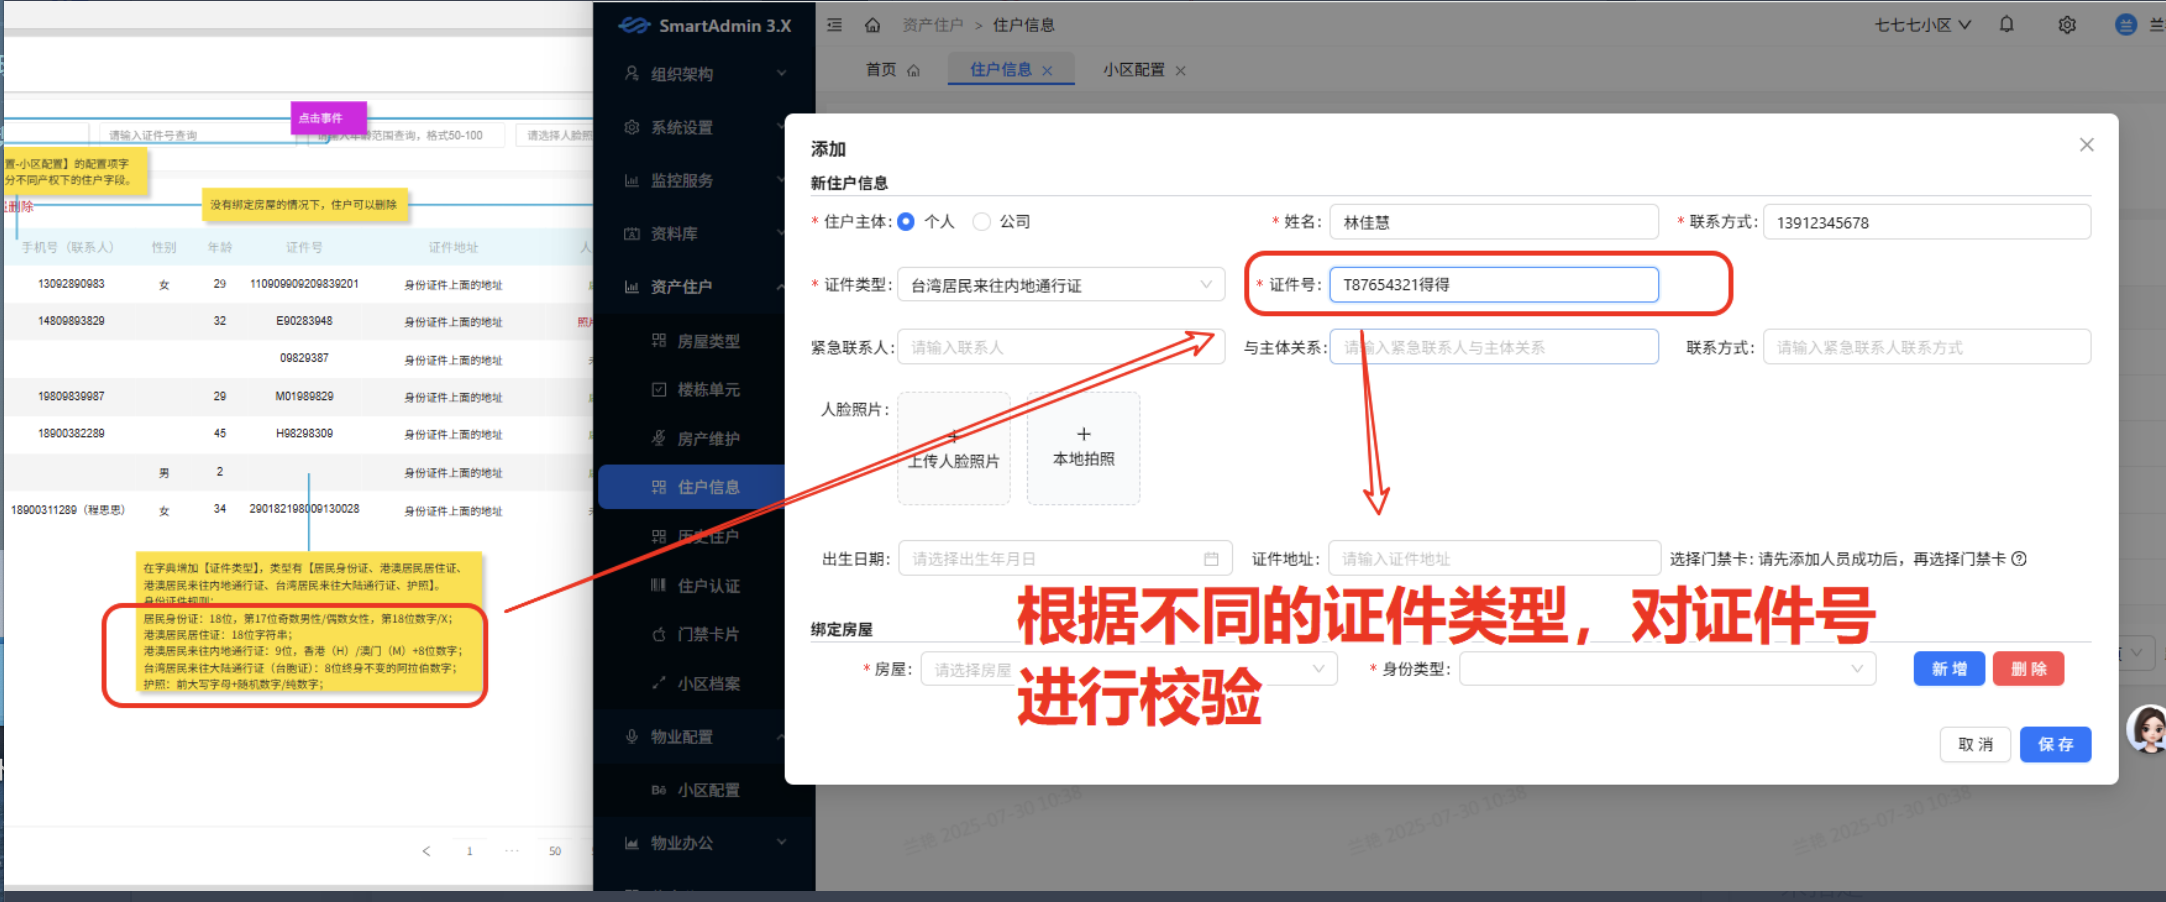Open settings gear icon in header
Screen dimensions: 2166x902
tap(2067, 25)
